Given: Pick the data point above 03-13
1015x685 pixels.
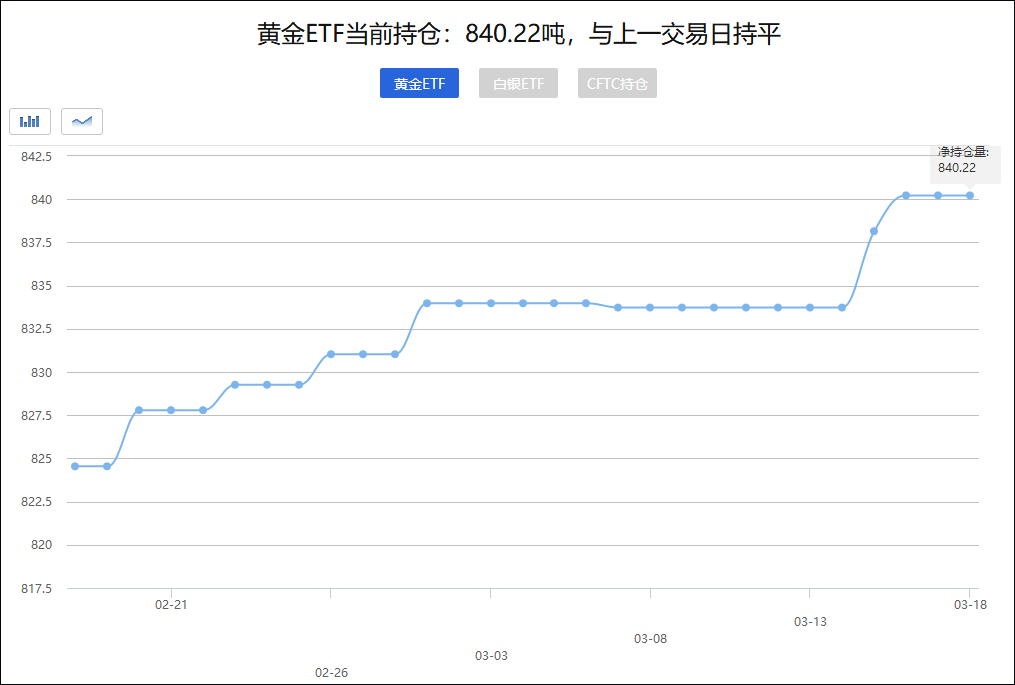Looking at the screenshot, I should (x=810, y=307).
